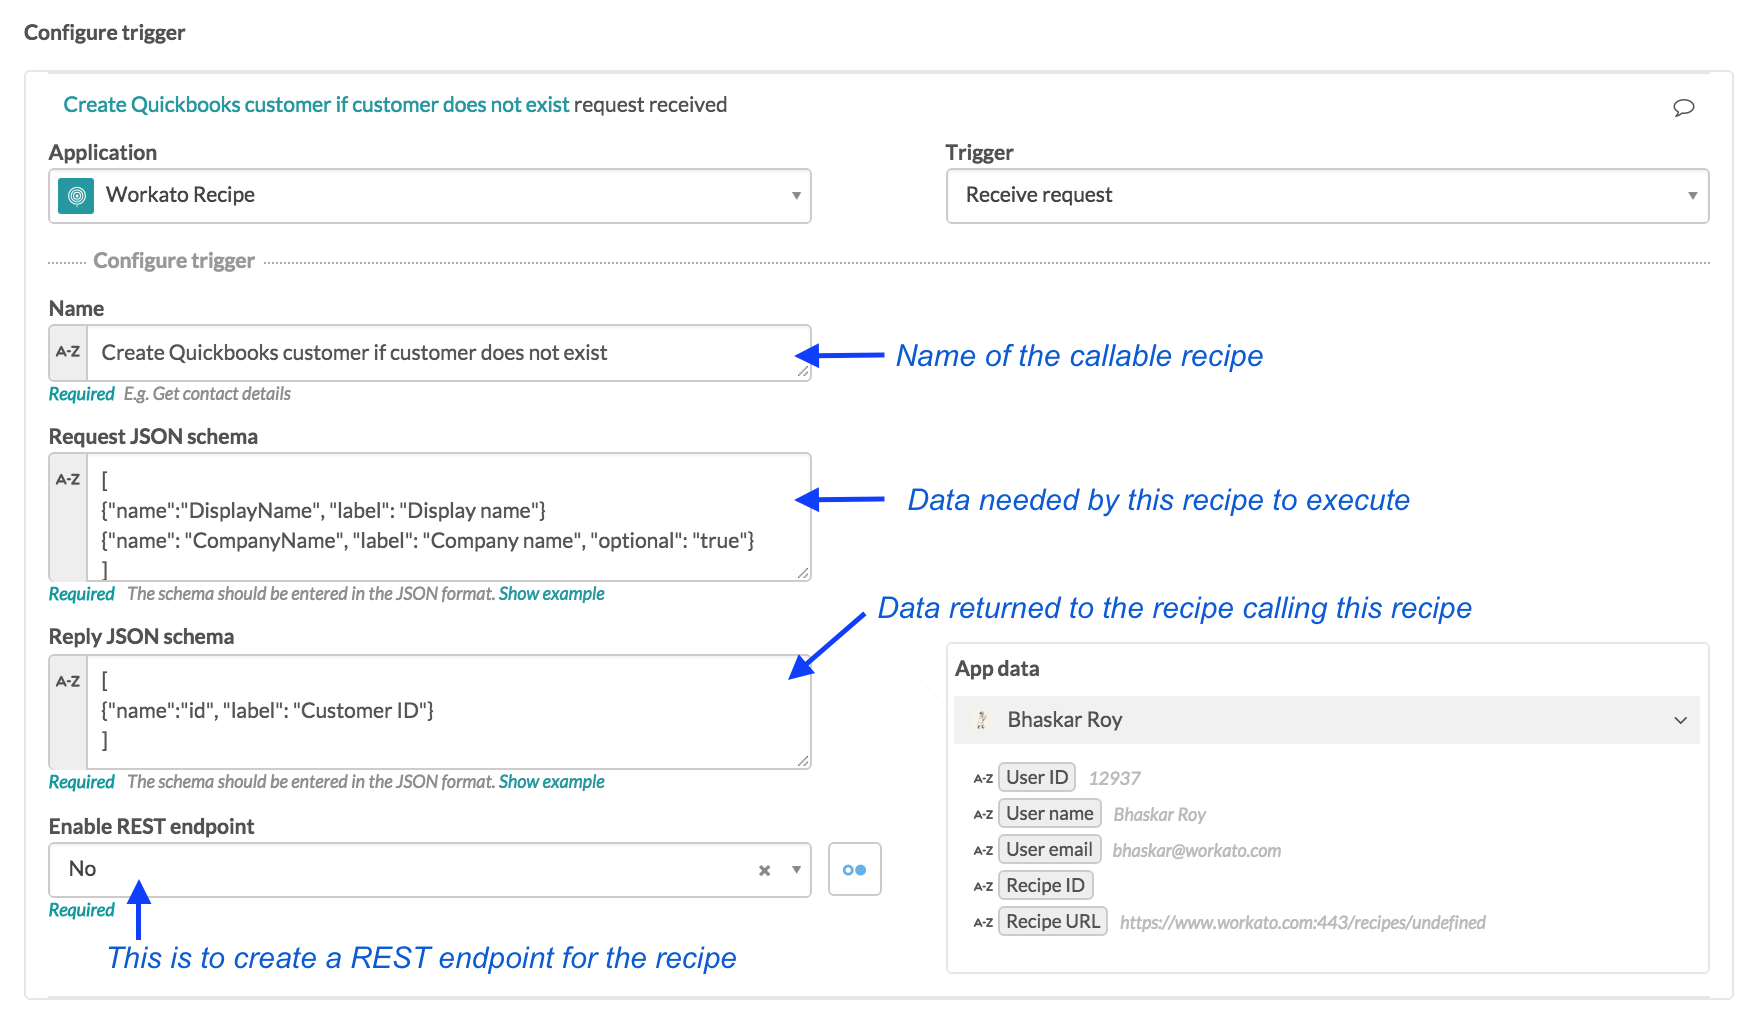Viewport: 1764px width, 1034px height.
Task: Click the A-Z icon on Request JSON schema
Action: (66, 479)
